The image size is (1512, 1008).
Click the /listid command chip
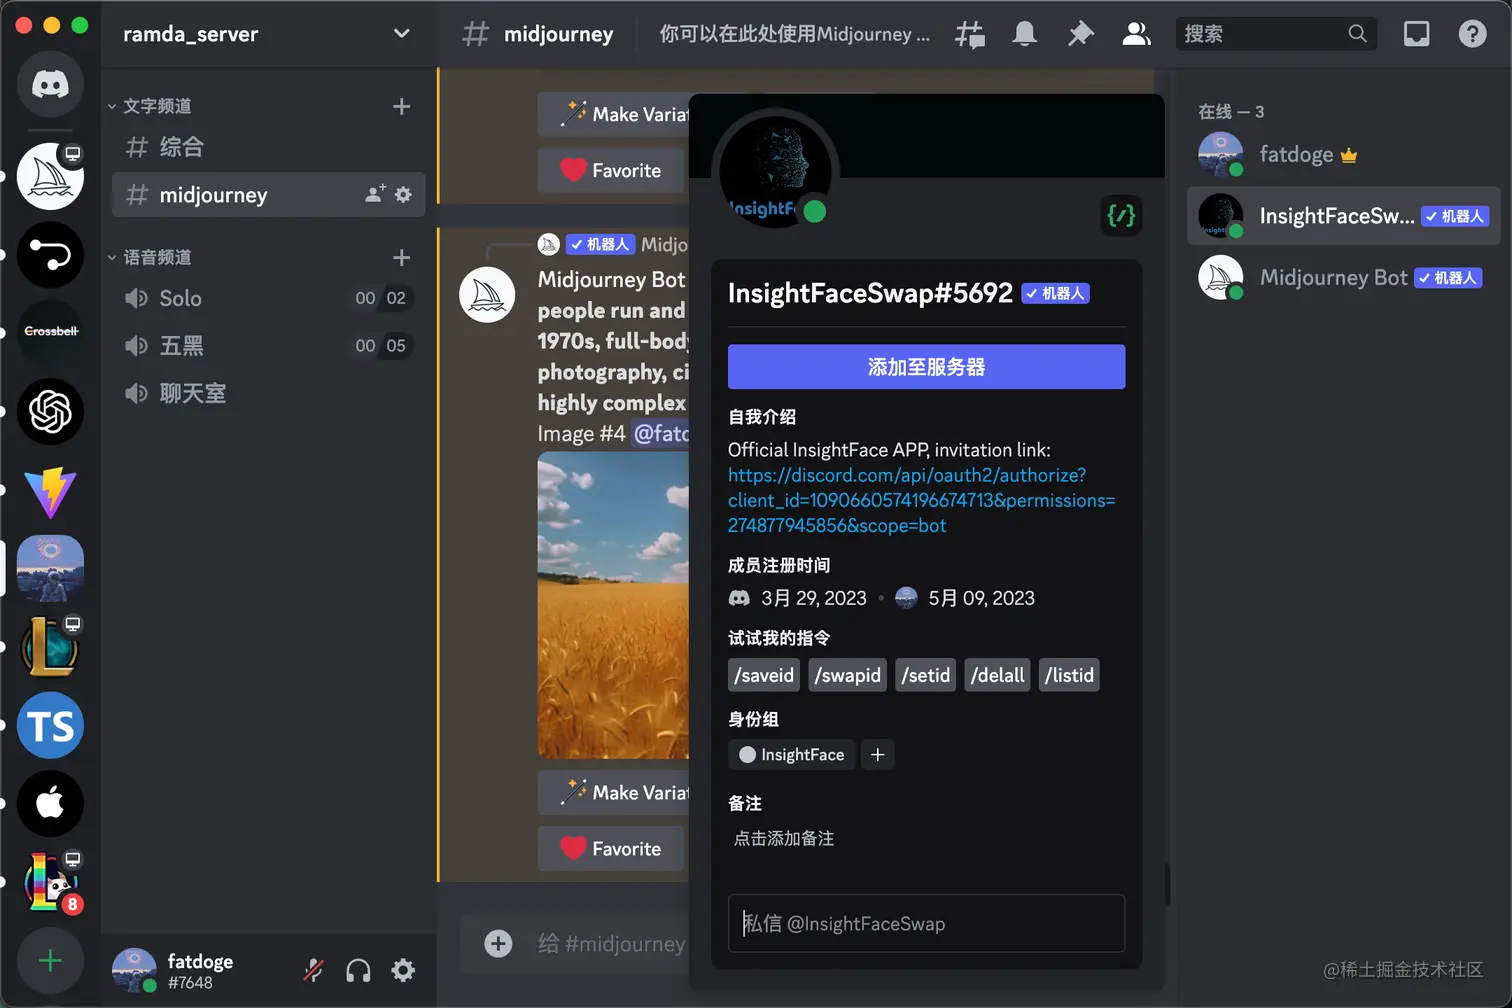1069,675
